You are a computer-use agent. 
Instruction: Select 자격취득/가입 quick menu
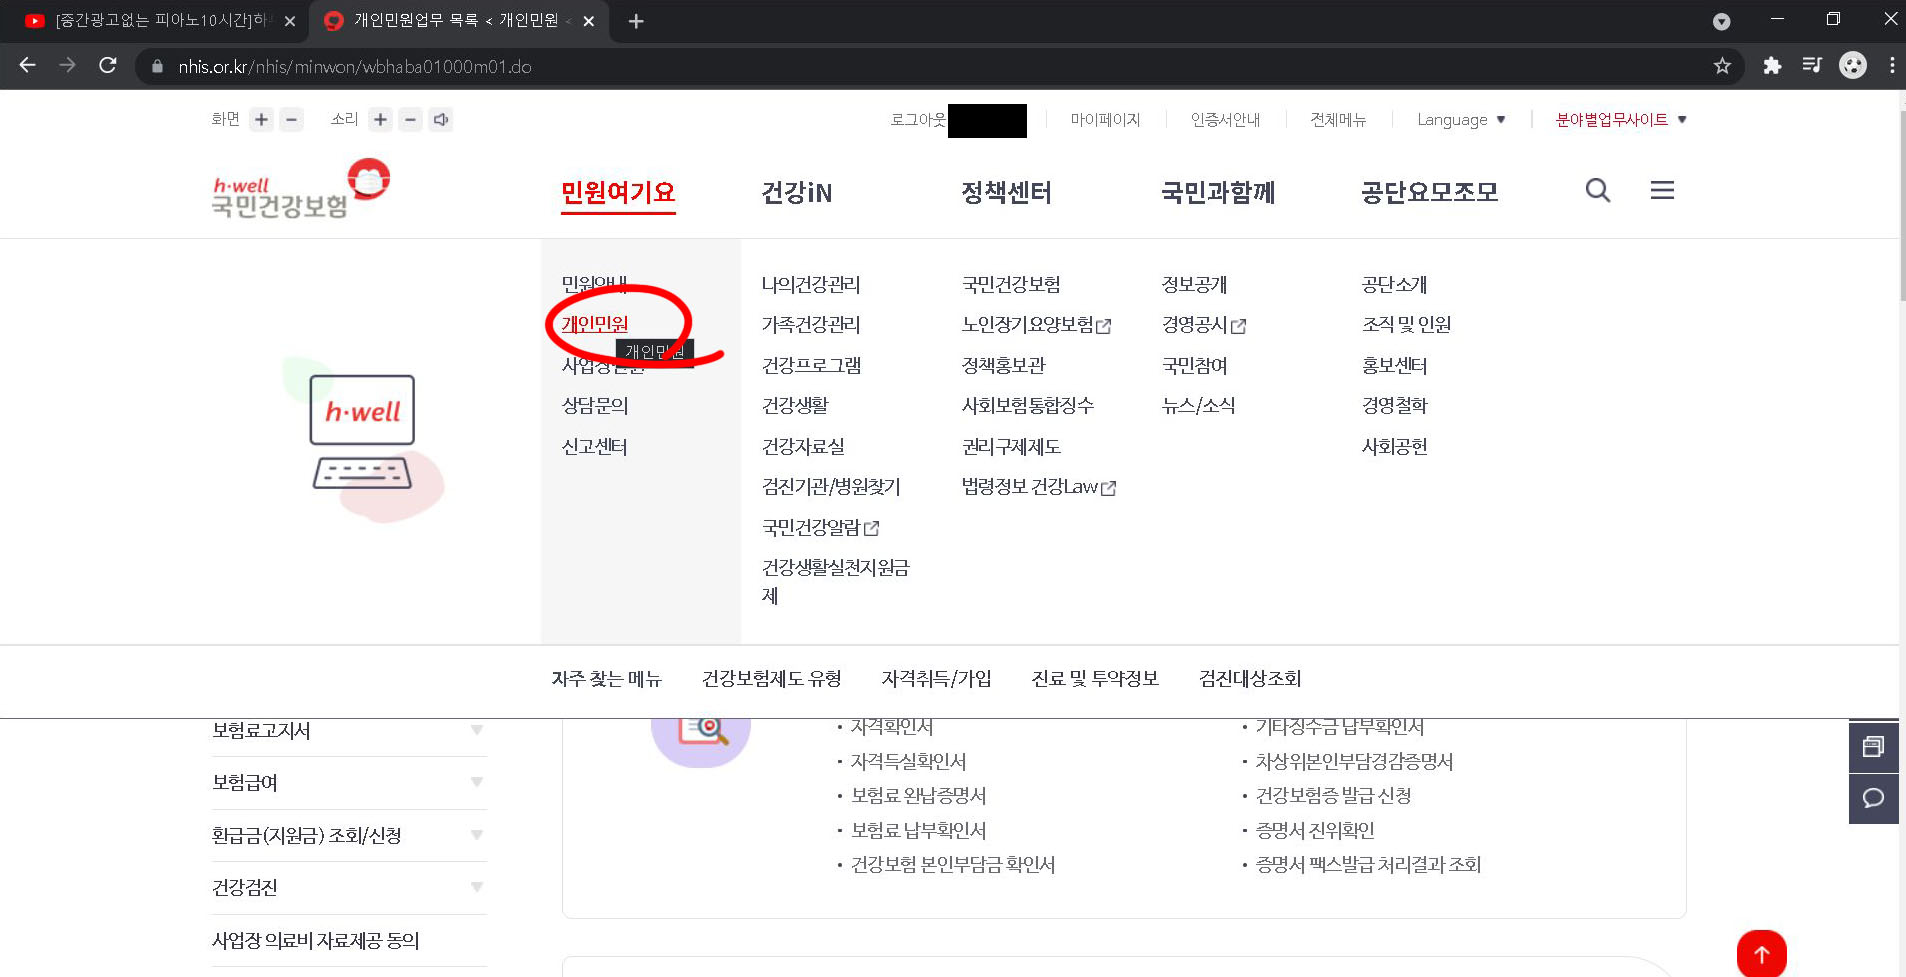(x=936, y=679)
